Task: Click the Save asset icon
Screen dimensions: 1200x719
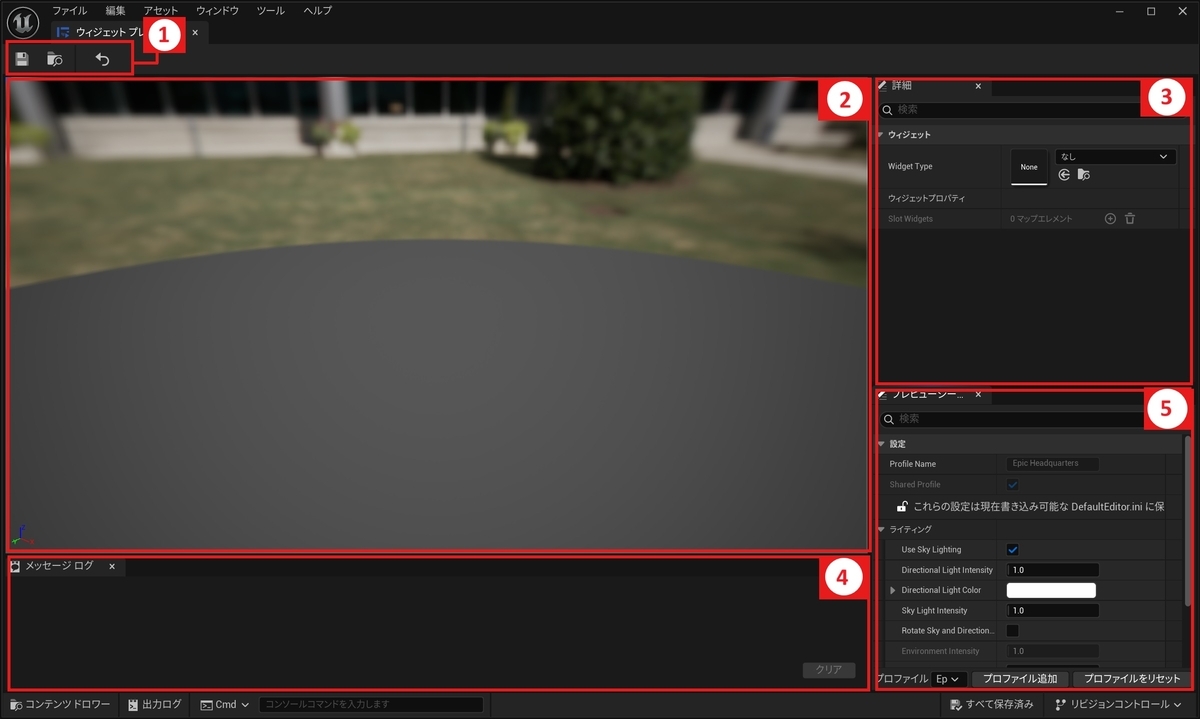Action: [21, 58]
